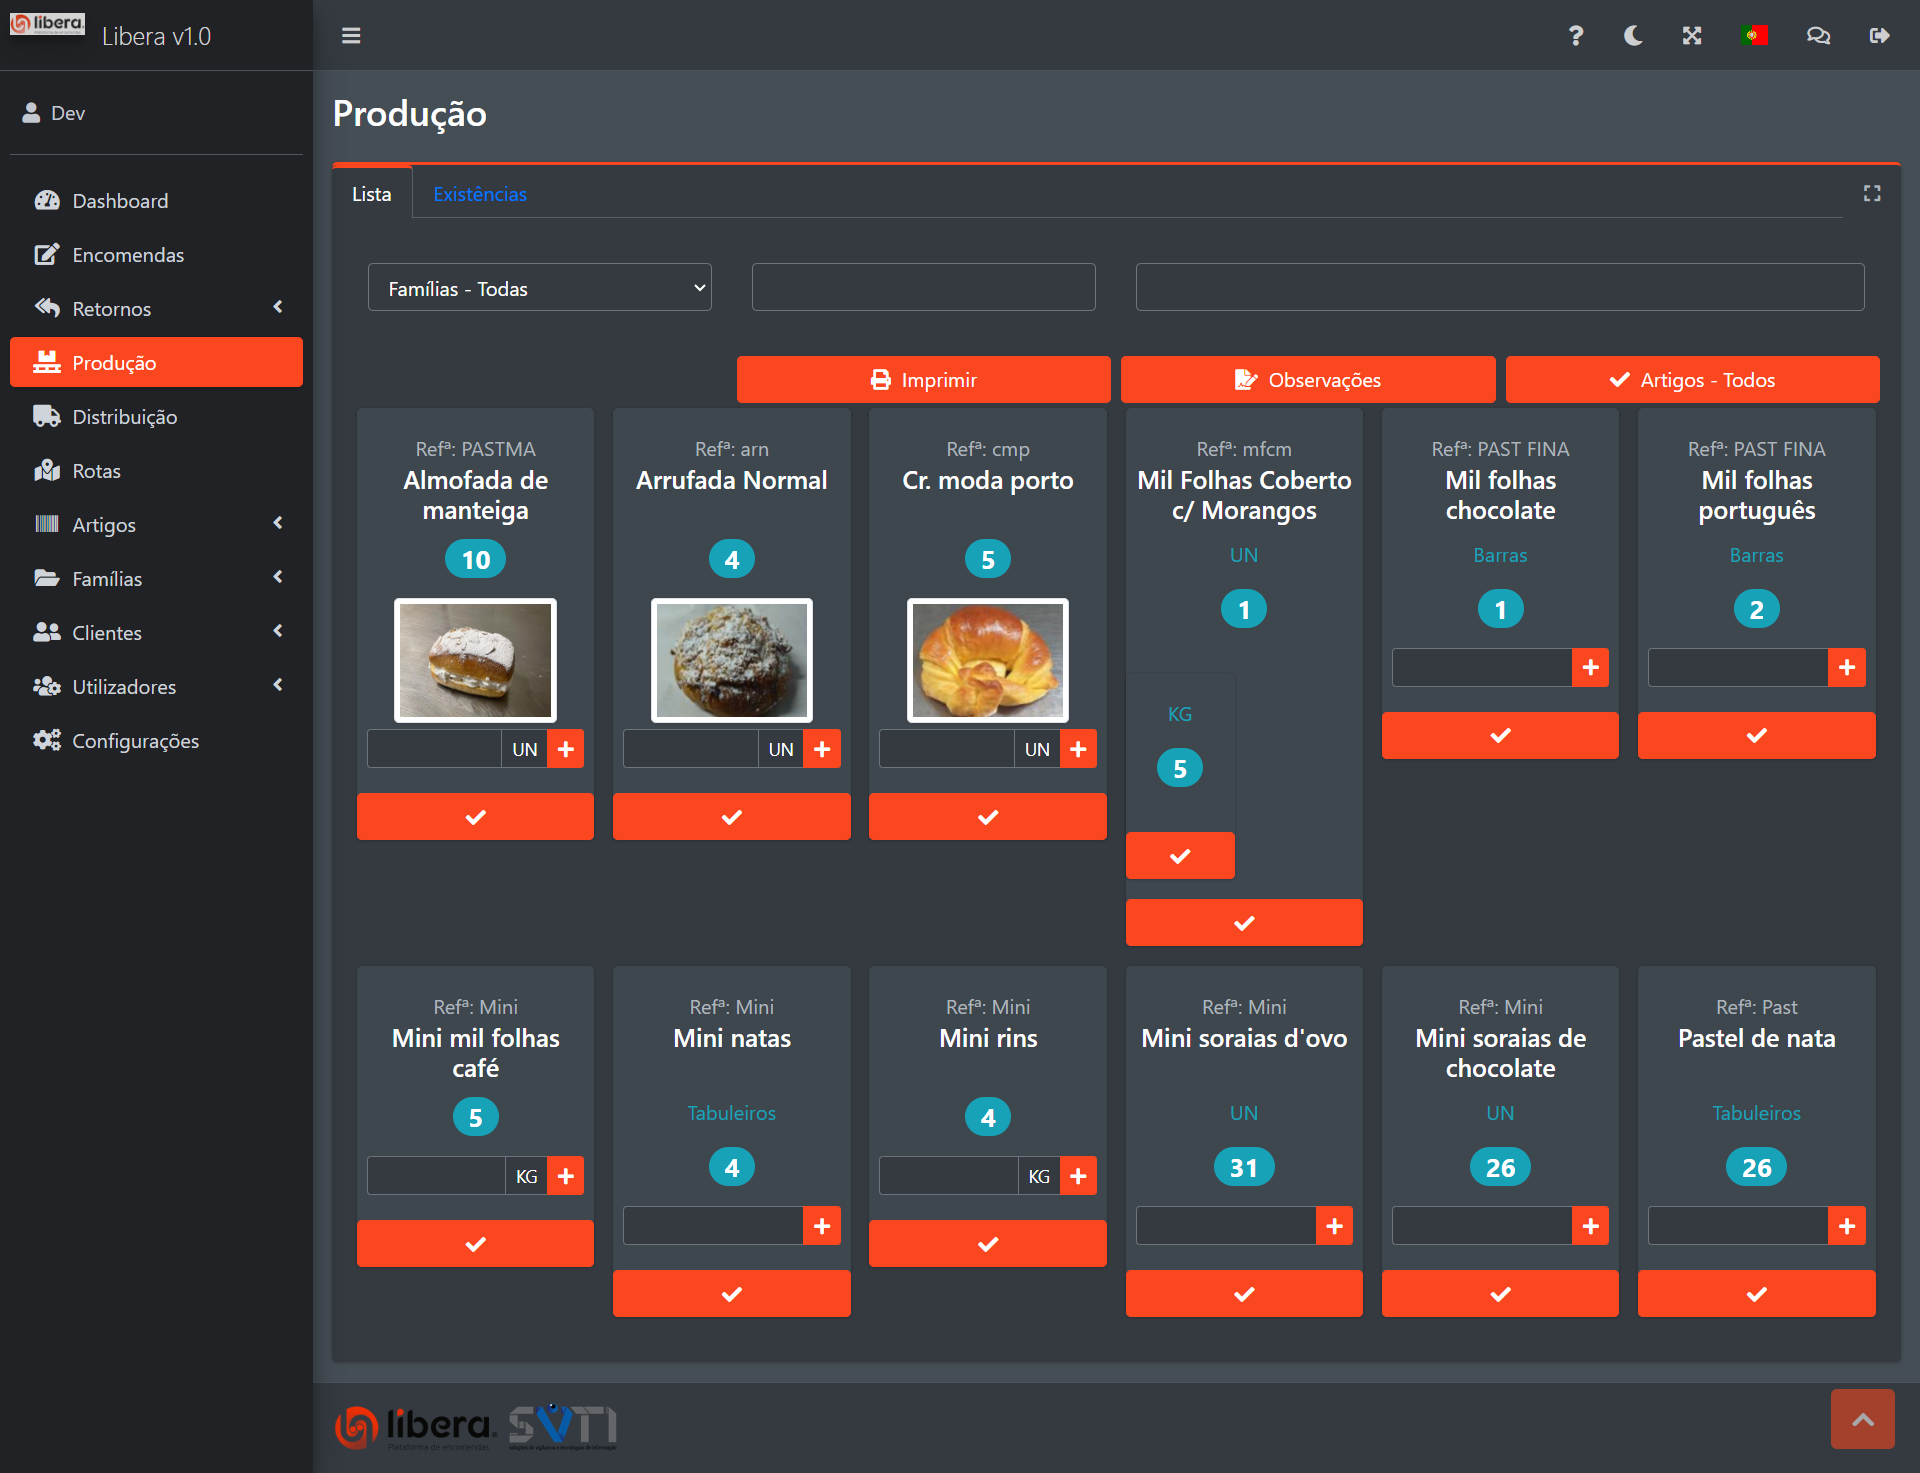
Task: Click the Observações button
Action: tap(1308, 380)
